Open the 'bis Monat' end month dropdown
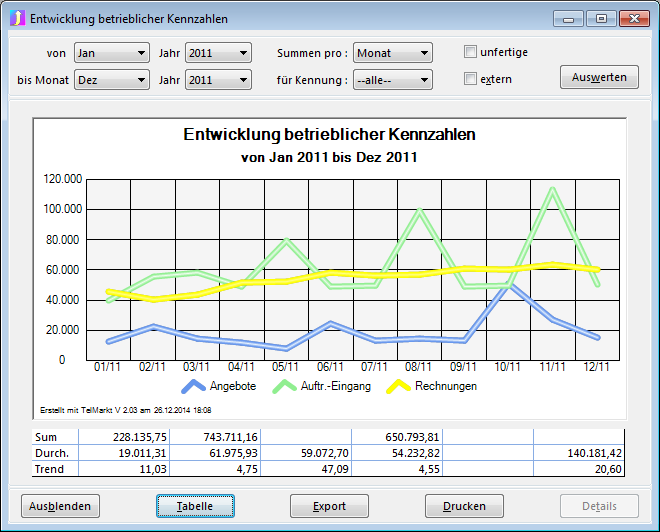The image size is (660, 532). [111, 80]
